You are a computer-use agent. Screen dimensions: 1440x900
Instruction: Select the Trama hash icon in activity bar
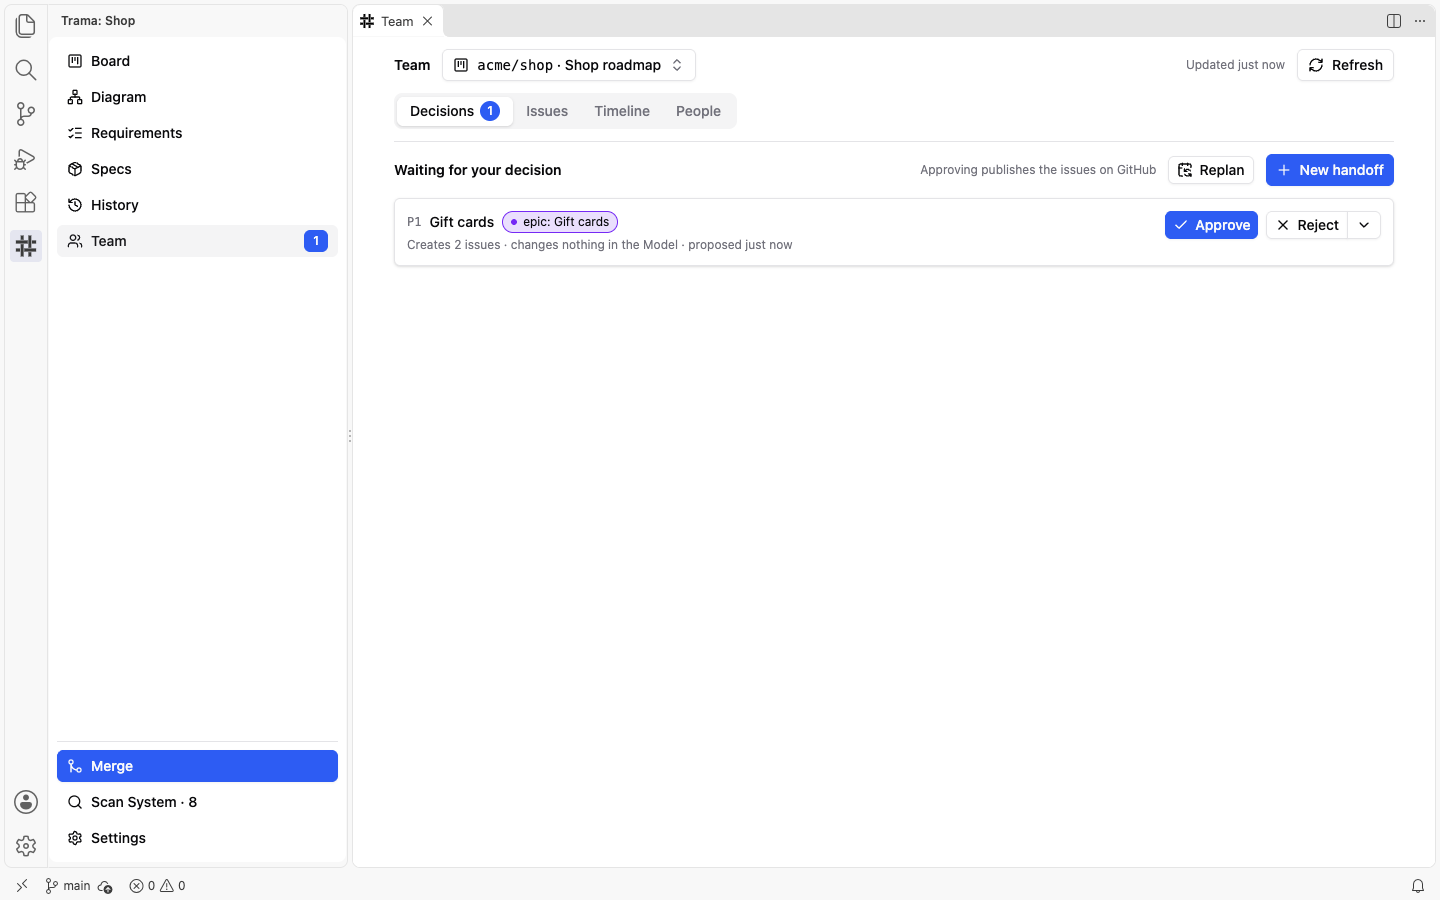(x=26, y=246)
